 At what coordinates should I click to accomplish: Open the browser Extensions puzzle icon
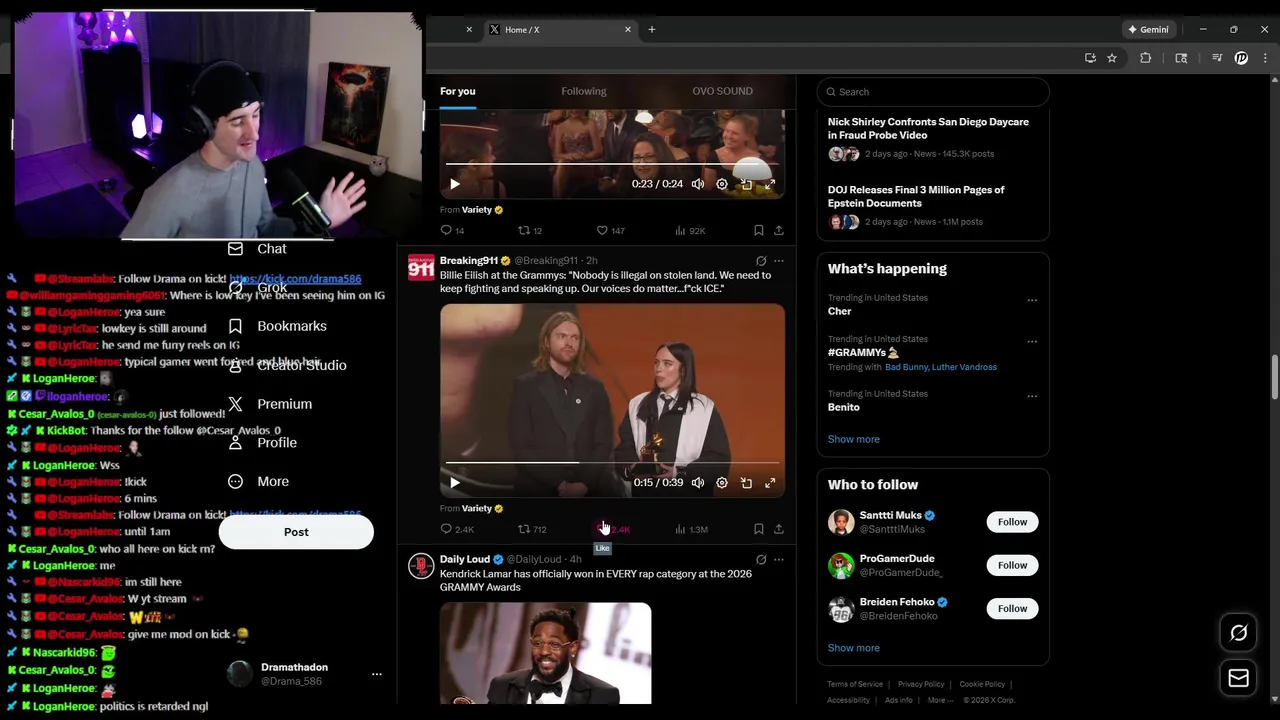click(x=1146, y=58)
